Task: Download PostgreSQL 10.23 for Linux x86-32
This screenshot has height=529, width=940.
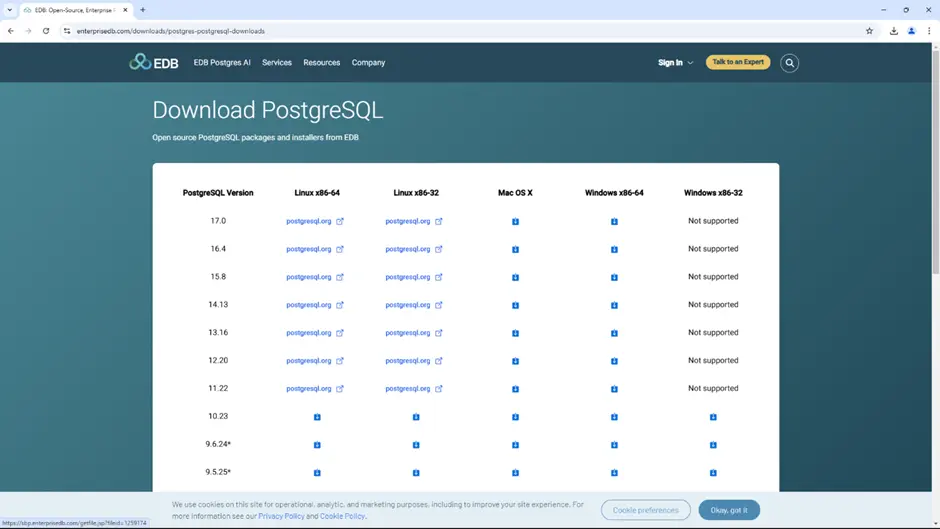Action: (x=416, y=416)
